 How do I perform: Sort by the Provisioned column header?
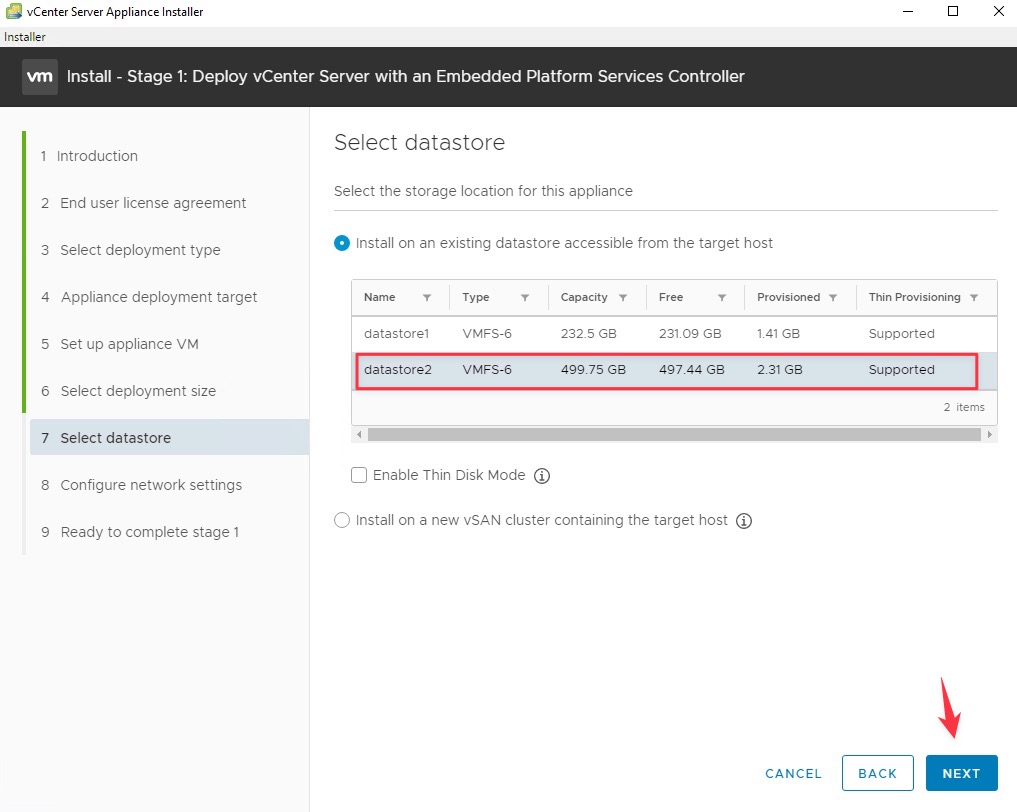pyautogui.click(x=788, y=297)
